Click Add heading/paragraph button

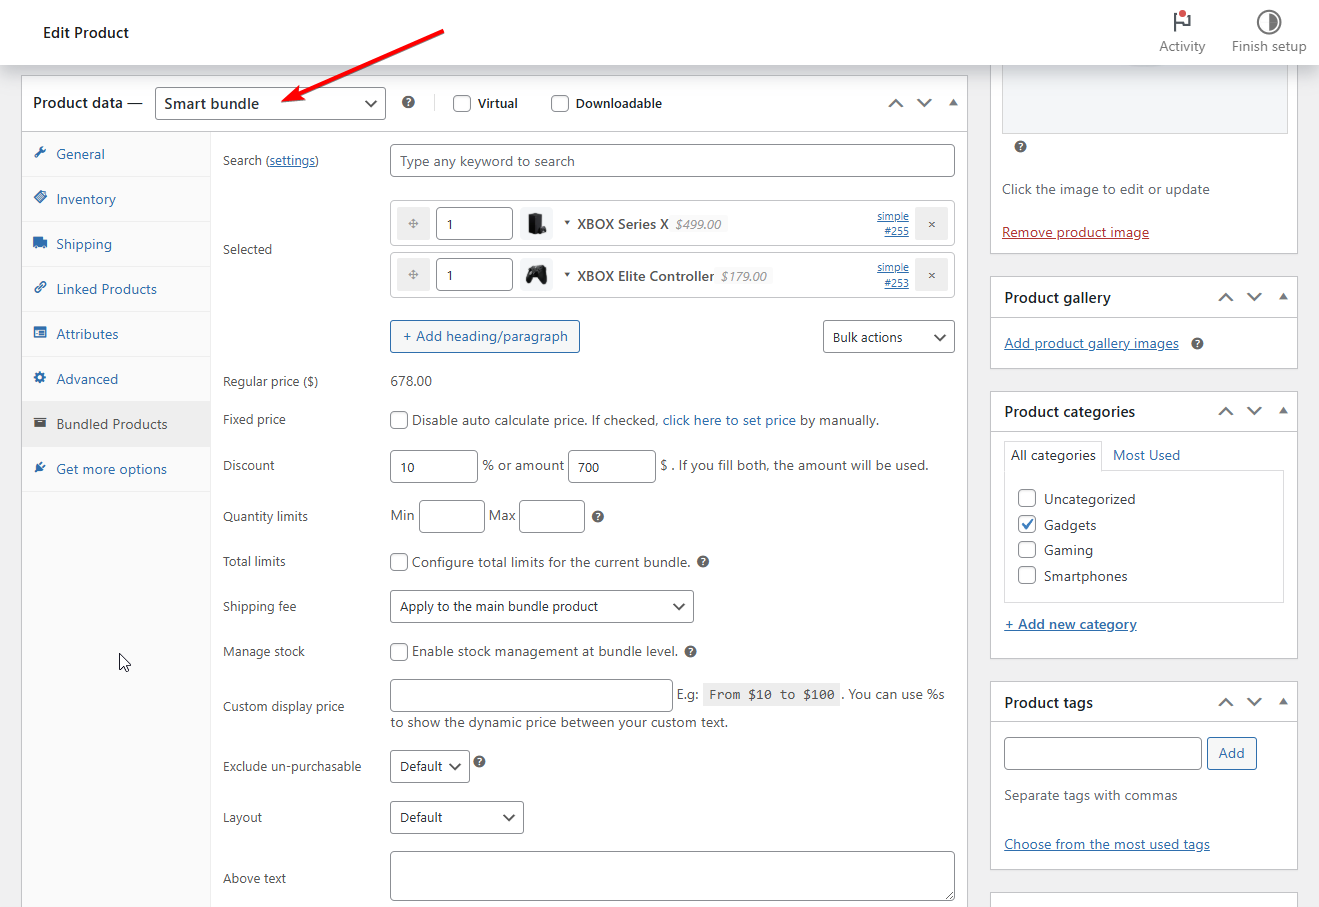pyautogui.click(x=485, y=337)
